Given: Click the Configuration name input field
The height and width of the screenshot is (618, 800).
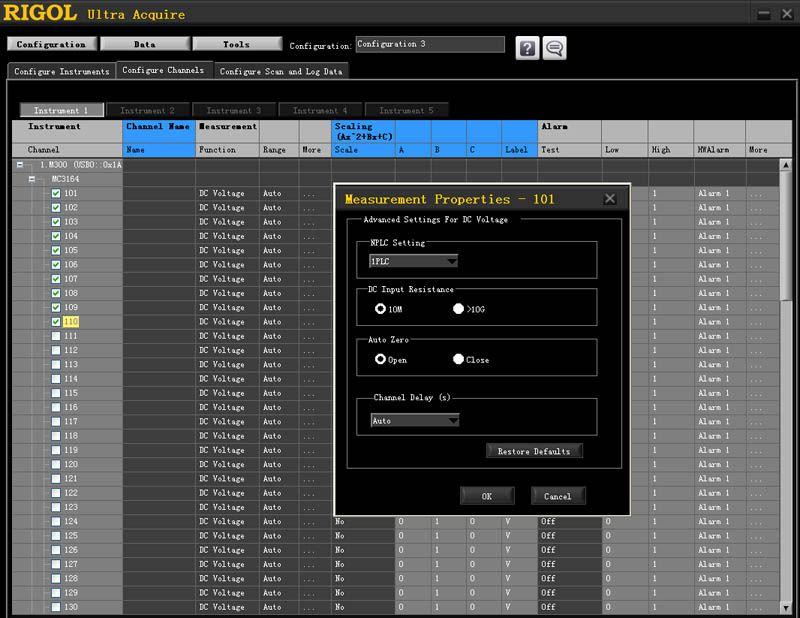Looking at the screenshot, I should coord(430,44).
